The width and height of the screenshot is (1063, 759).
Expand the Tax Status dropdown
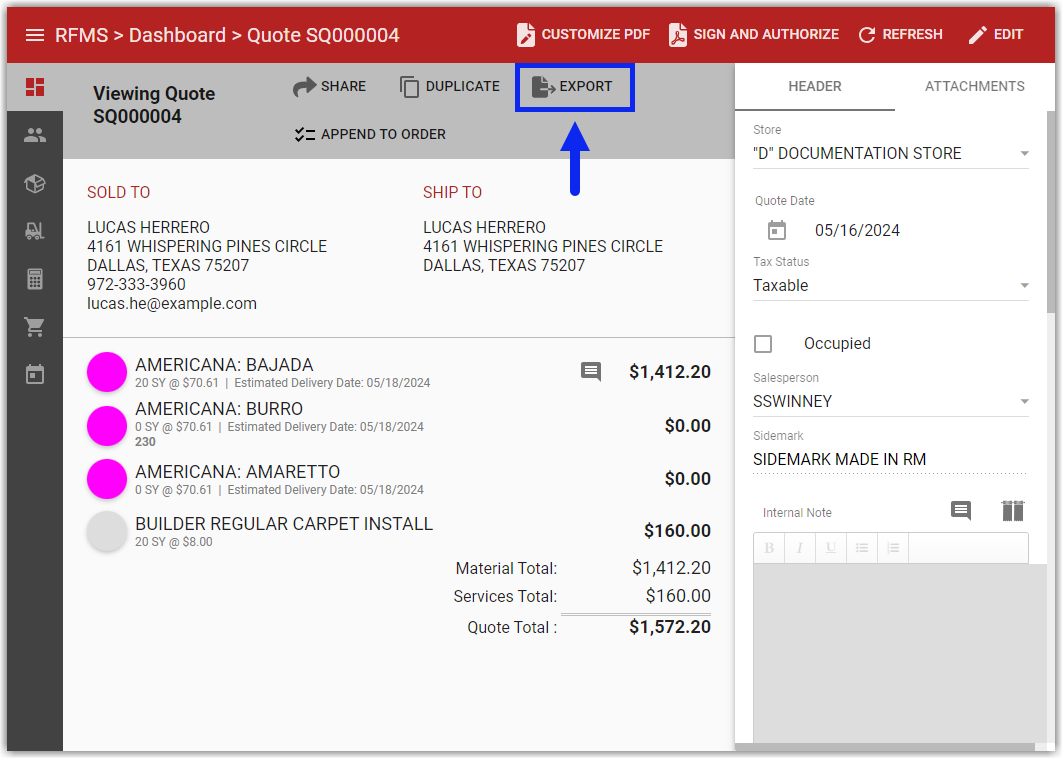(1023, 285)
